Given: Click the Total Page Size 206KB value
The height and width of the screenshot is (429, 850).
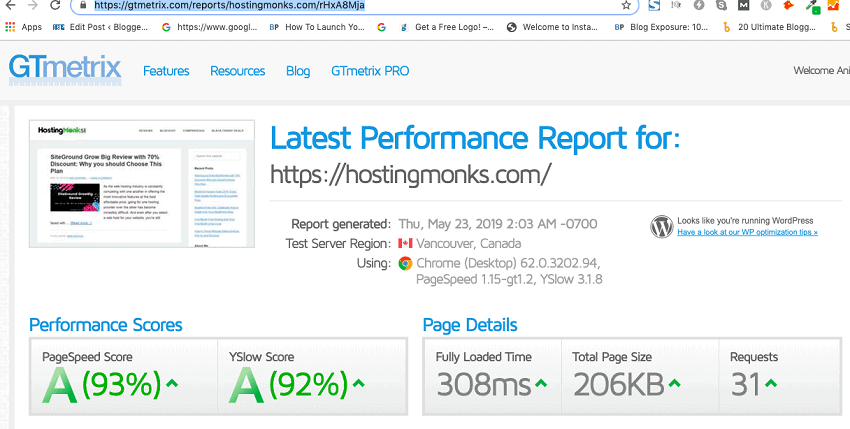Looking at the screenshot, I should pos(619,385).
